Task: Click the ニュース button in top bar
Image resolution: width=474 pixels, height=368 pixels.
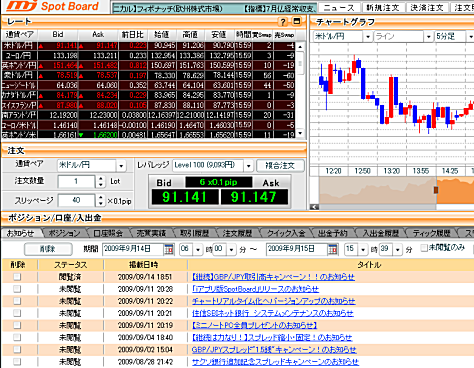Action: coord(339,7)
